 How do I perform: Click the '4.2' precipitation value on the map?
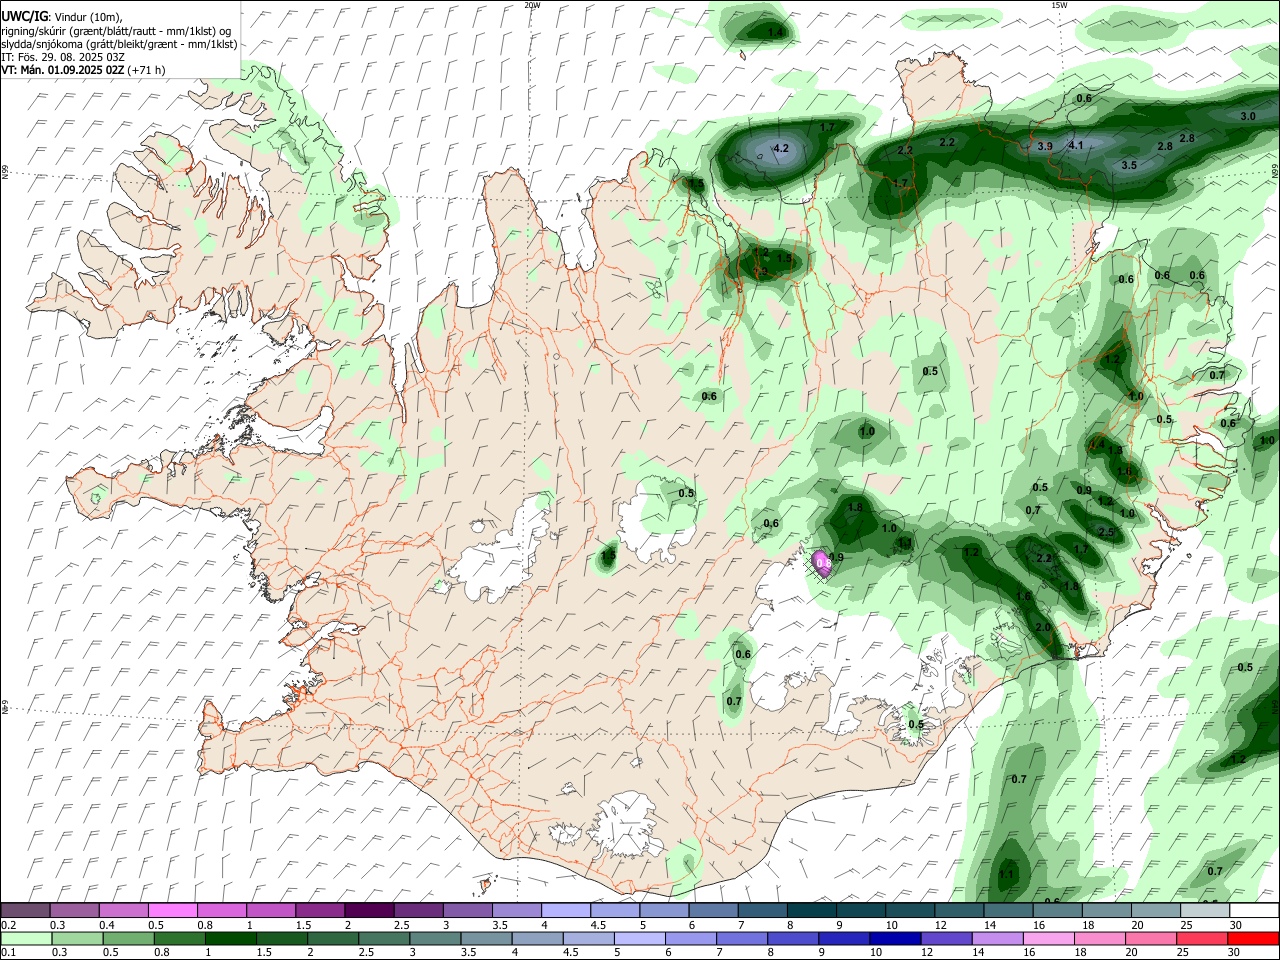(x=782, y=149)
